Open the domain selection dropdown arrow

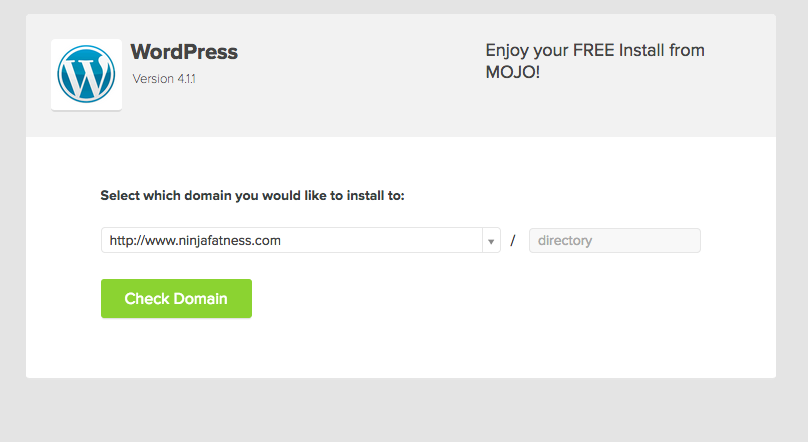click(x=491, y=241)
